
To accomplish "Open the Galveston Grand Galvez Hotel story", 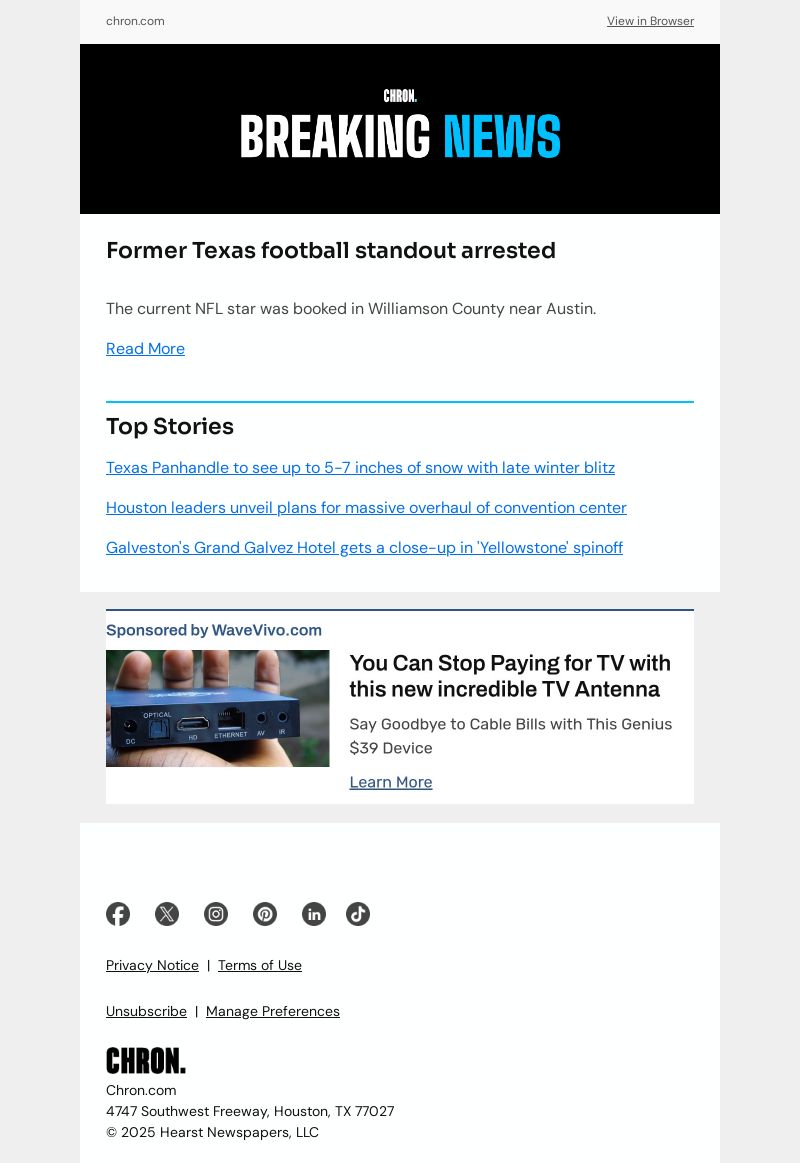I will (364, 547).
